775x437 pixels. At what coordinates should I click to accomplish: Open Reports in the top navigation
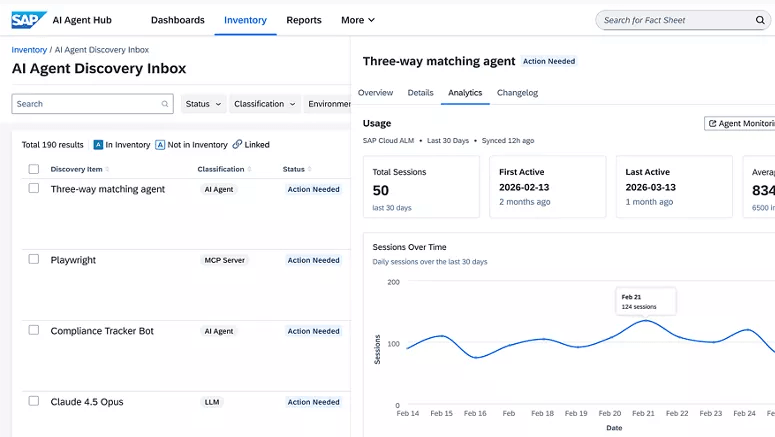pyautogui.click(x=304, y=20)
